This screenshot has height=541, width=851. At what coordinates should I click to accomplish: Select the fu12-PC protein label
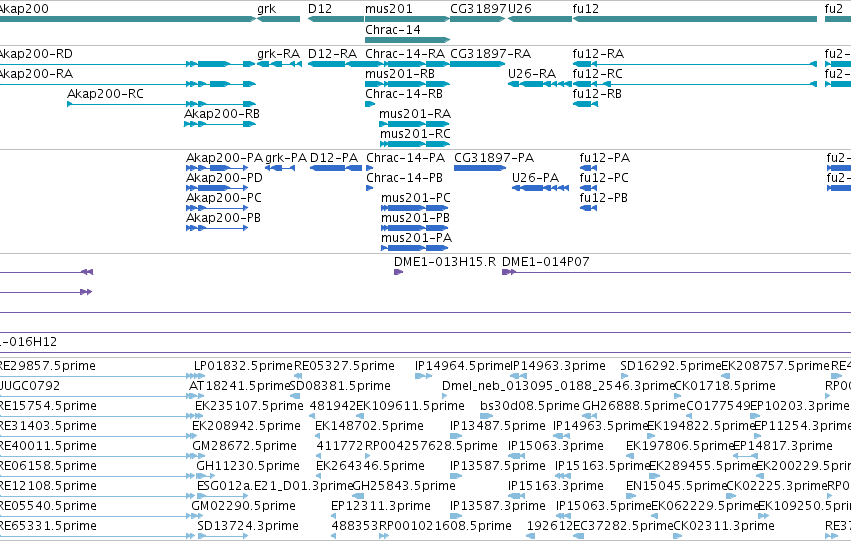coord(604,178)
